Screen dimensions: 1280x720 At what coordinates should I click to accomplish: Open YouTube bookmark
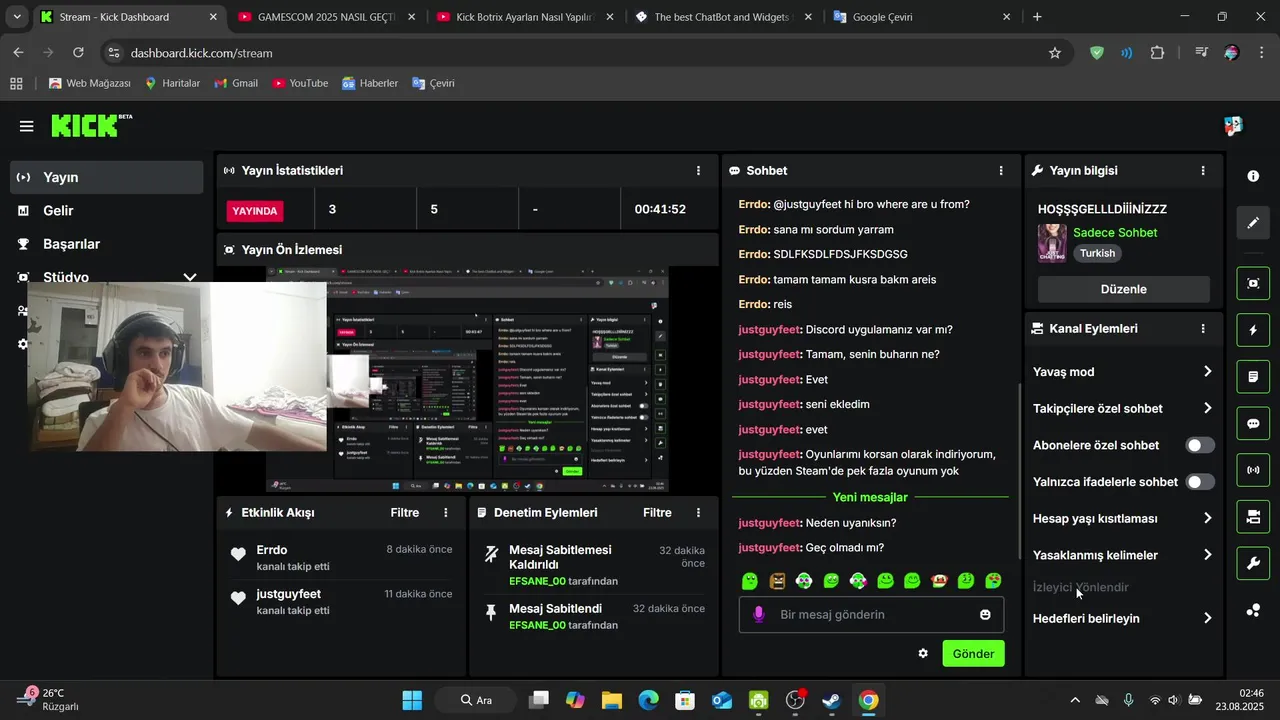pos(300,84)
